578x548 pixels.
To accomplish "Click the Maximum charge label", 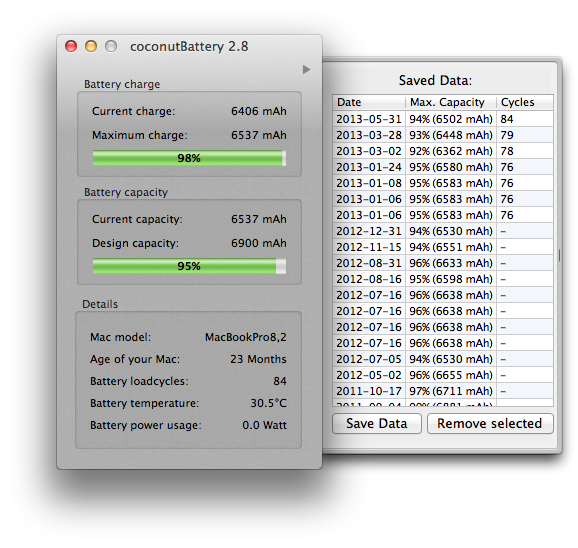I will [x=140, y=135].
